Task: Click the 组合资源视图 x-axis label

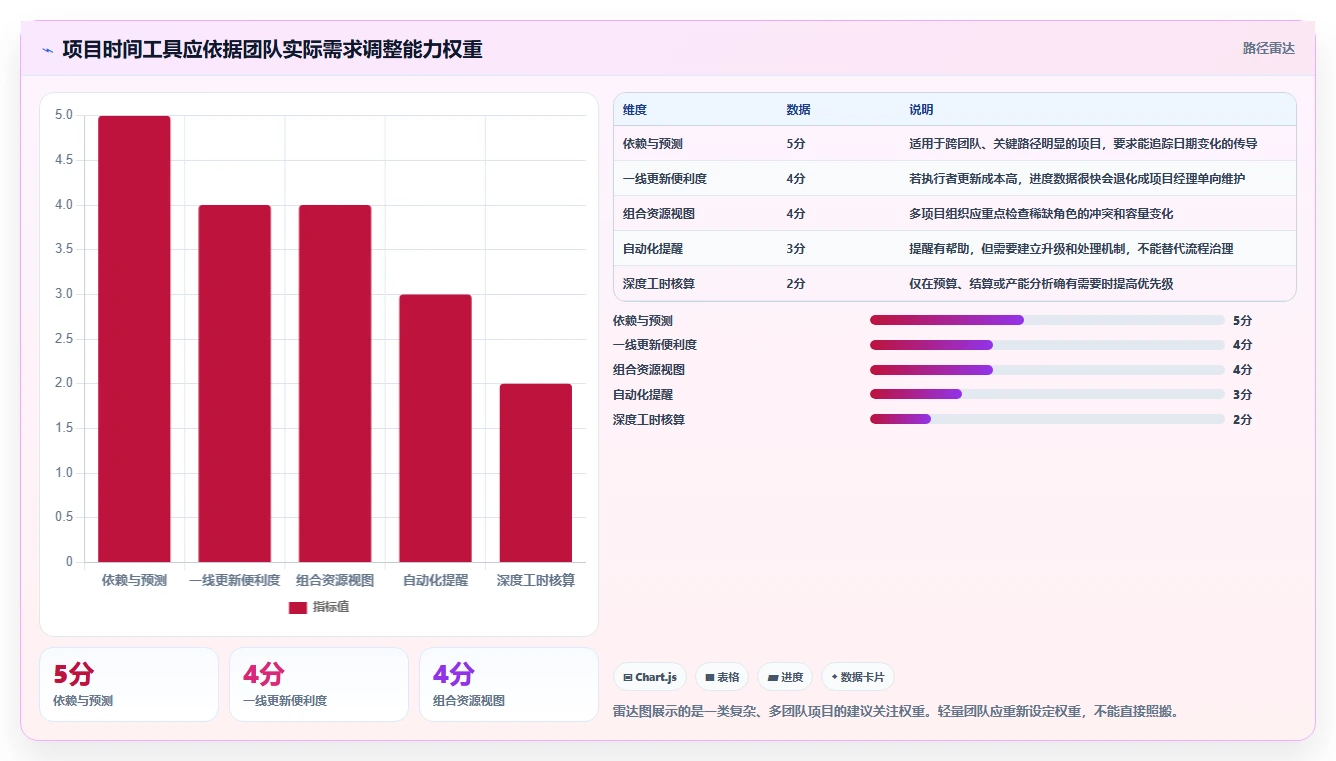Action: click(335, 580)
